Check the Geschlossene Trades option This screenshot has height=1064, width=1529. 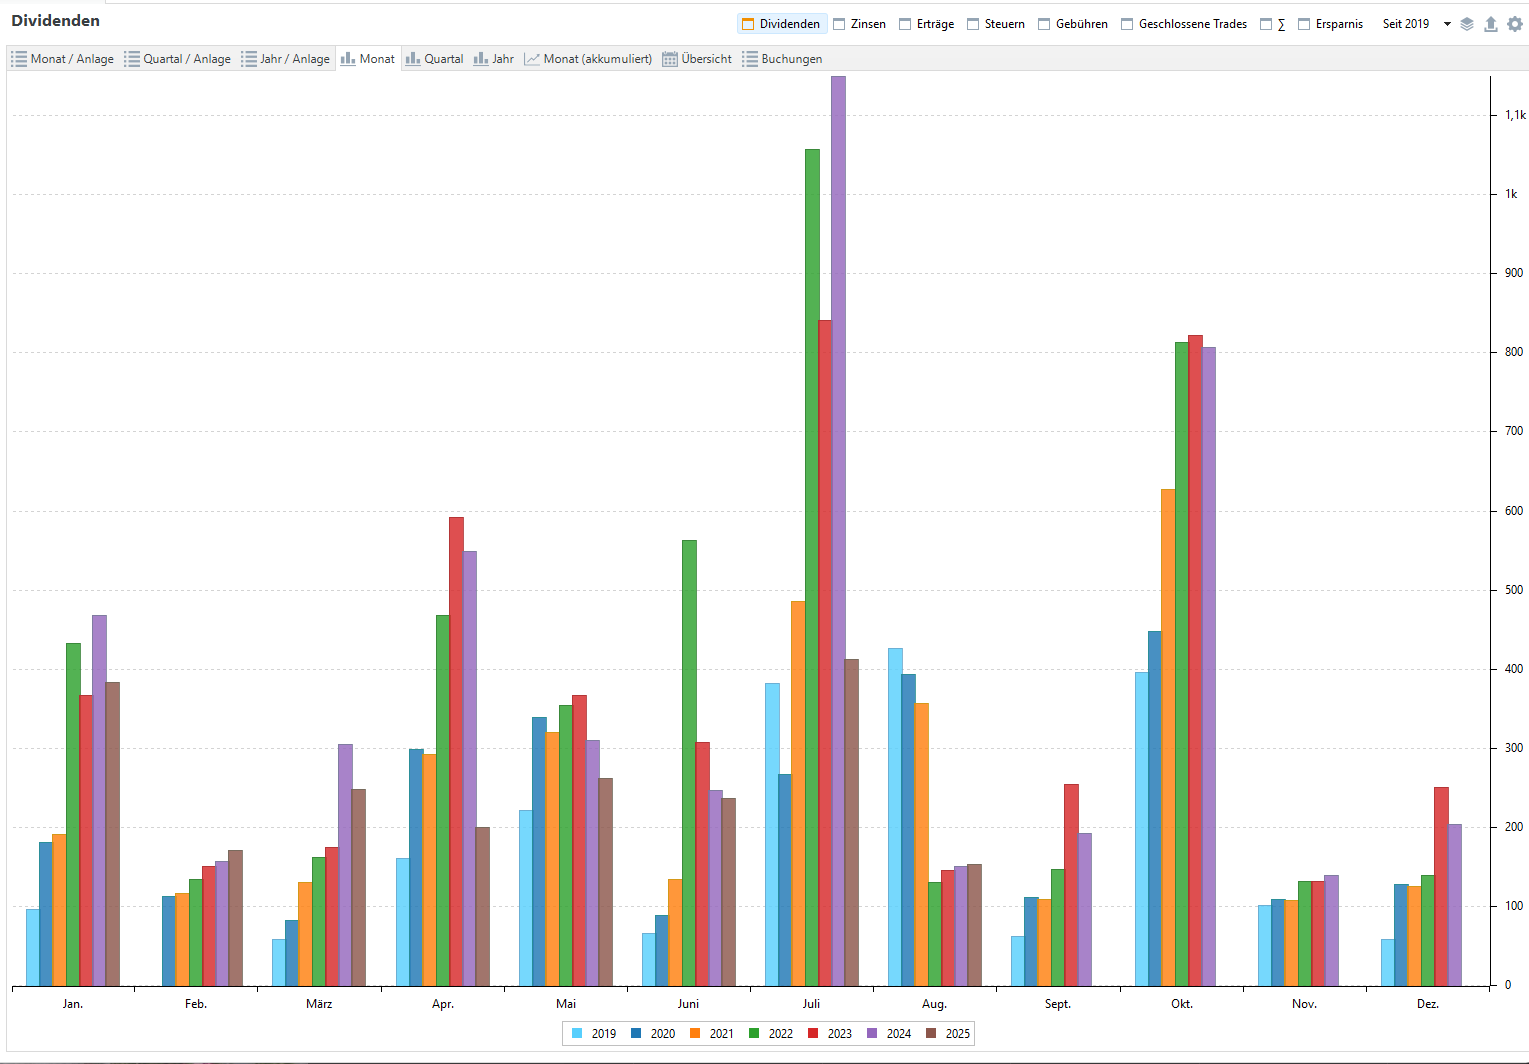pos(1183,24)
